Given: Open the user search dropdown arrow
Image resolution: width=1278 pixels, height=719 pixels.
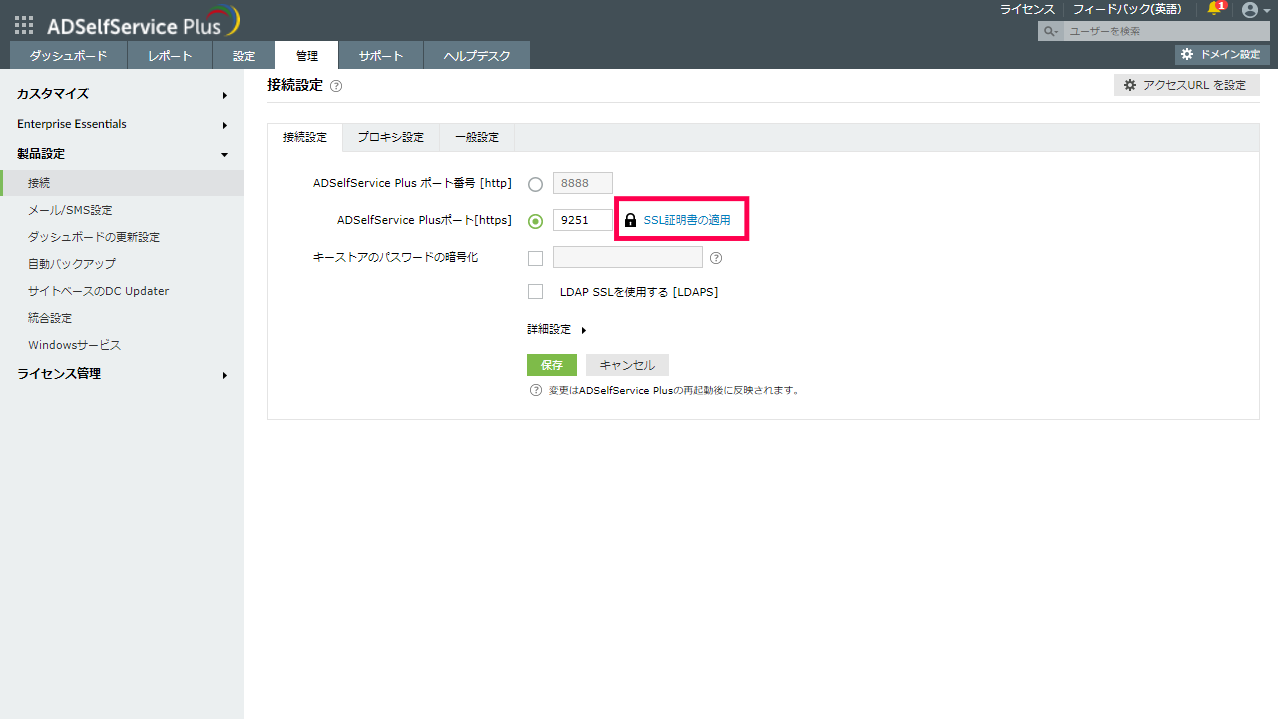Looking at the screenshot, I should (x=1050, y=32).
